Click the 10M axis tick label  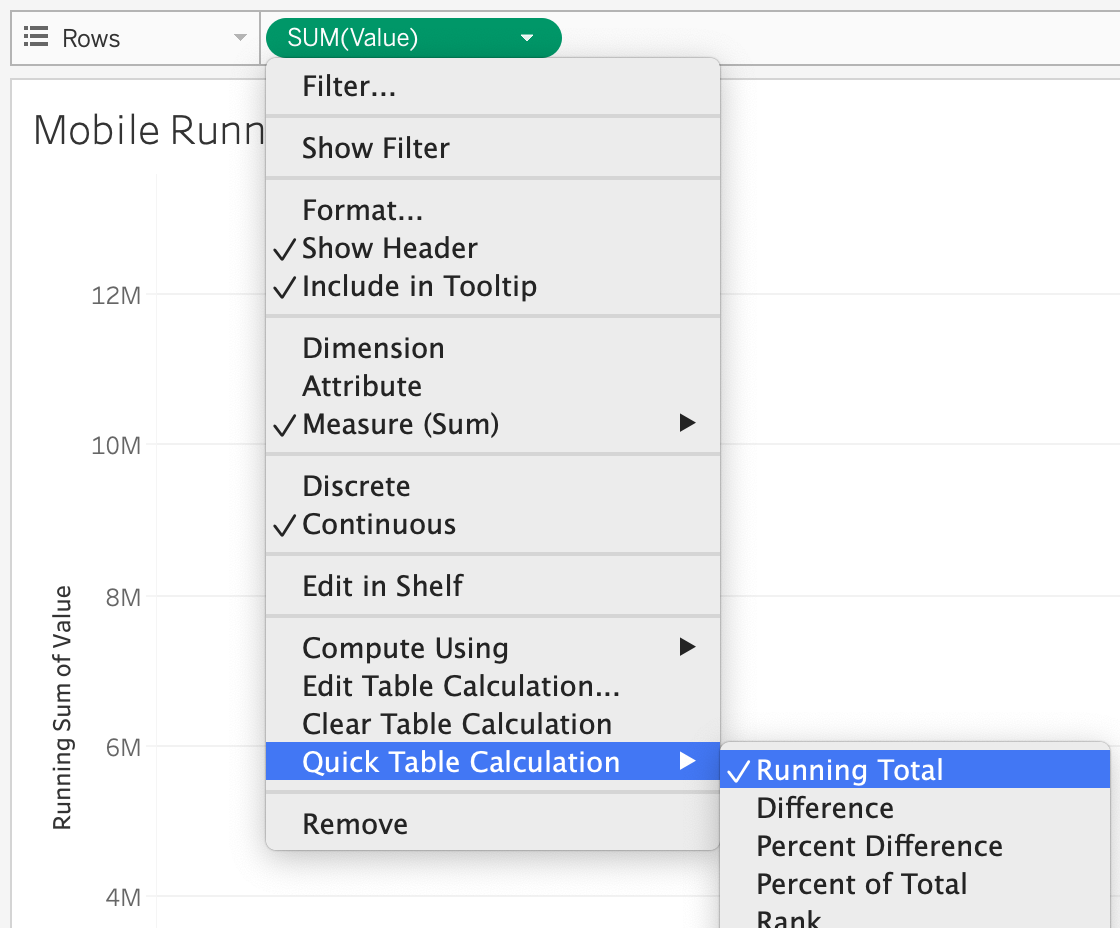[116, 446]
